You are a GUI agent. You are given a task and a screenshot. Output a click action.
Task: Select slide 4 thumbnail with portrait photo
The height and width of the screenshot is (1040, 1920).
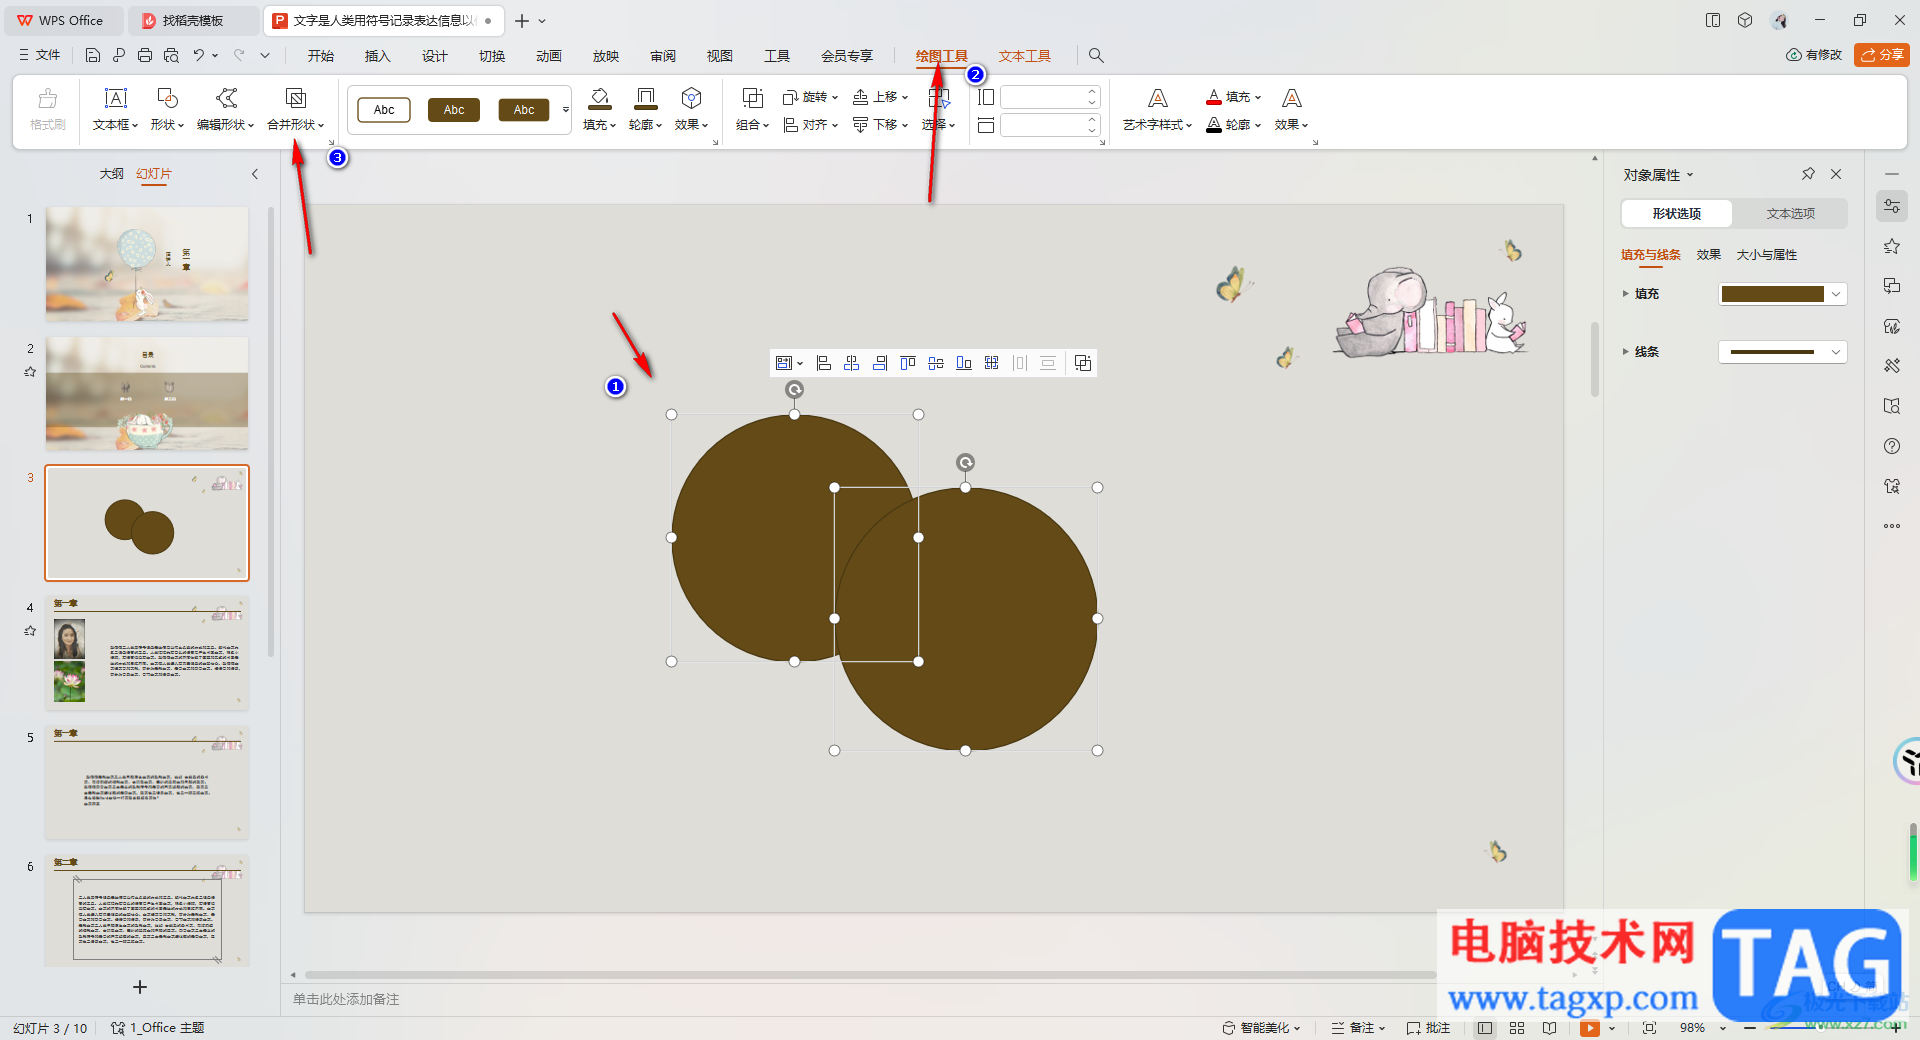pos(147,652)
